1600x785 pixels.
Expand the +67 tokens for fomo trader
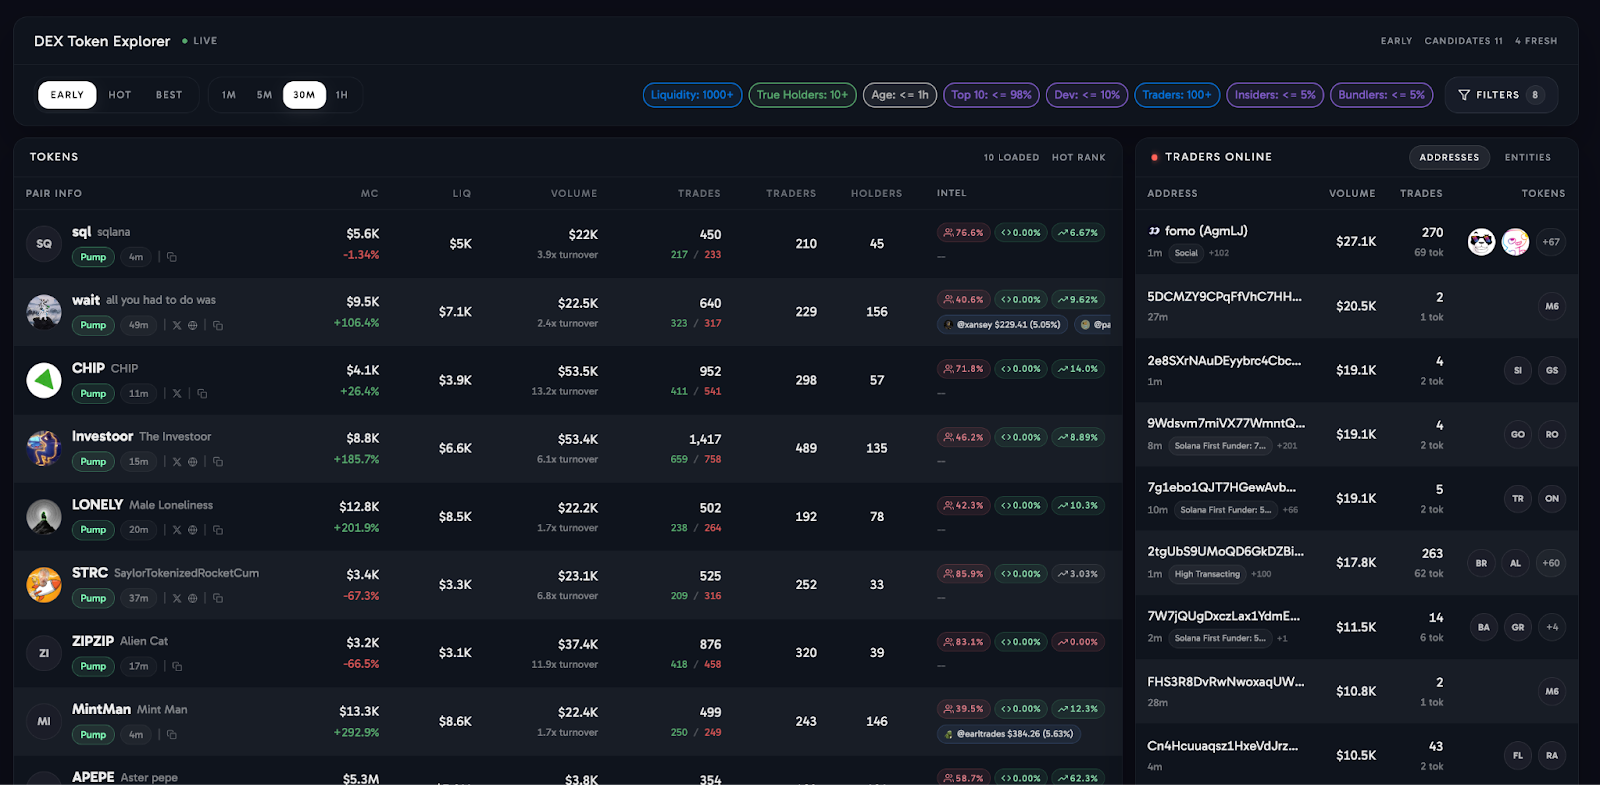[x=1551, y=242]
